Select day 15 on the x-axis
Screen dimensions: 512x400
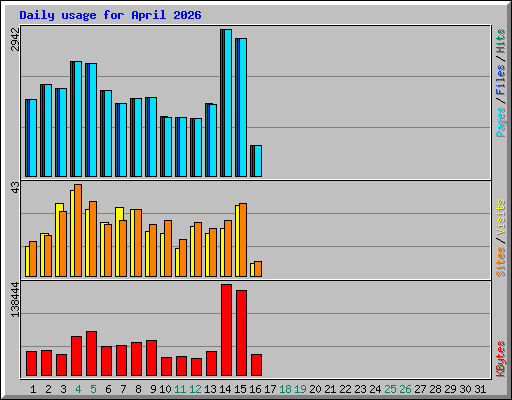tap(240, 389)
